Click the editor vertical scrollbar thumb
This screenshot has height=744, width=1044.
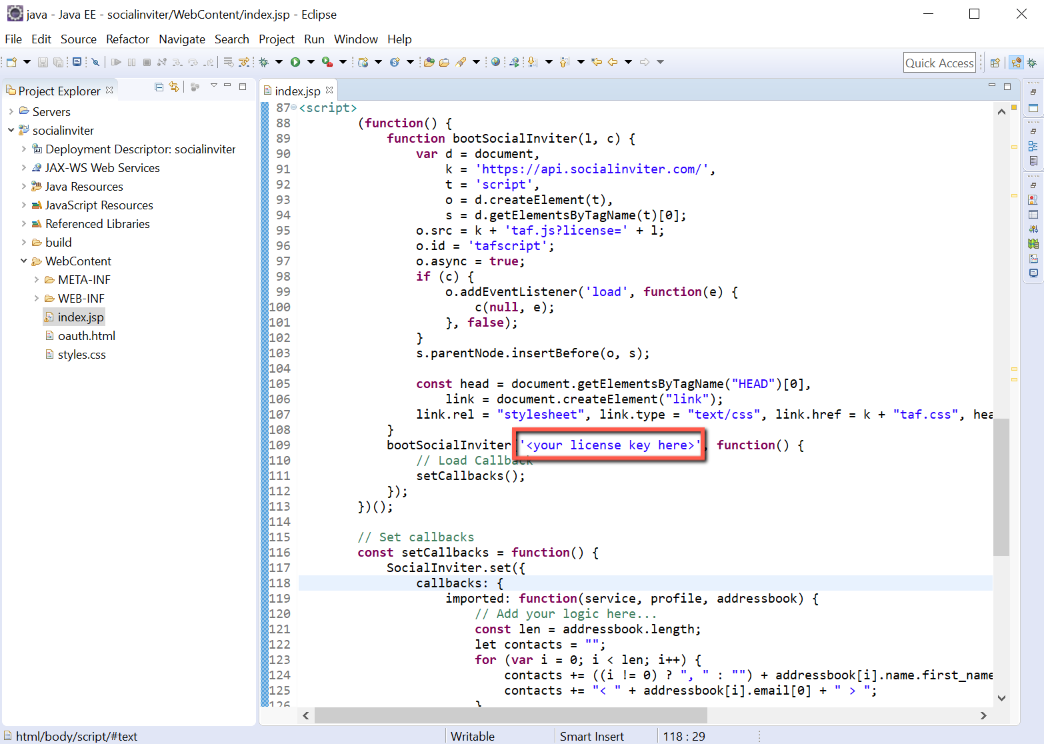click(x=1001, y=486)
